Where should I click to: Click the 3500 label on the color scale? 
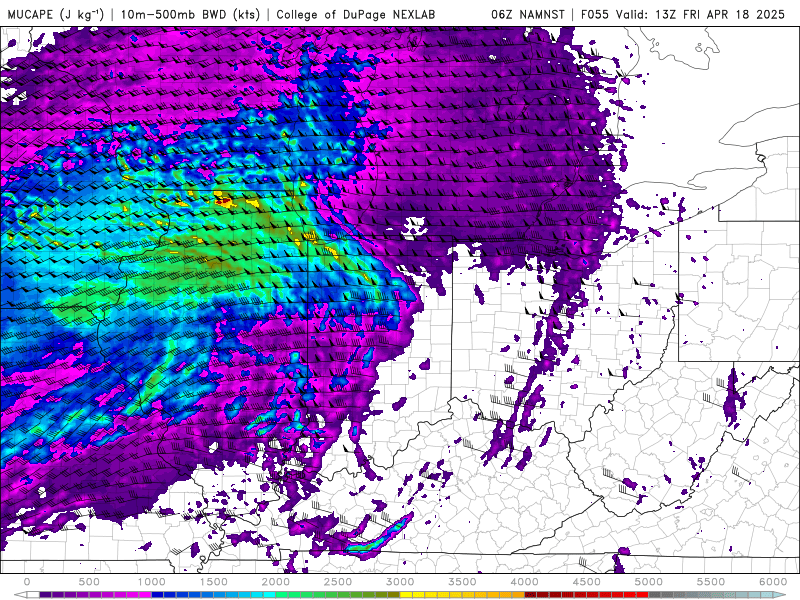coord(462,582)
